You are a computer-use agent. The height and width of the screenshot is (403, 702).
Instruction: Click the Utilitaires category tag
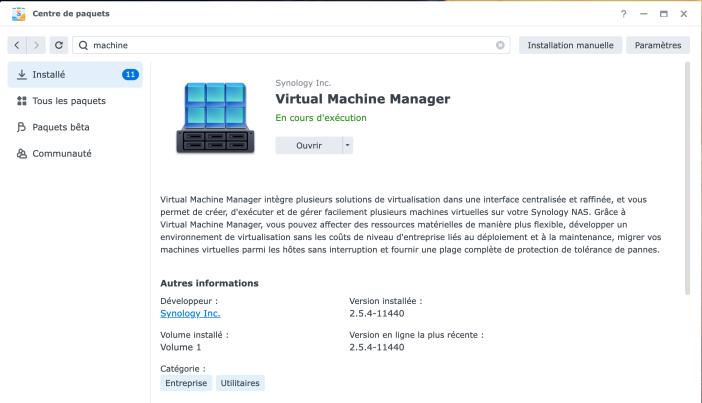240,383
